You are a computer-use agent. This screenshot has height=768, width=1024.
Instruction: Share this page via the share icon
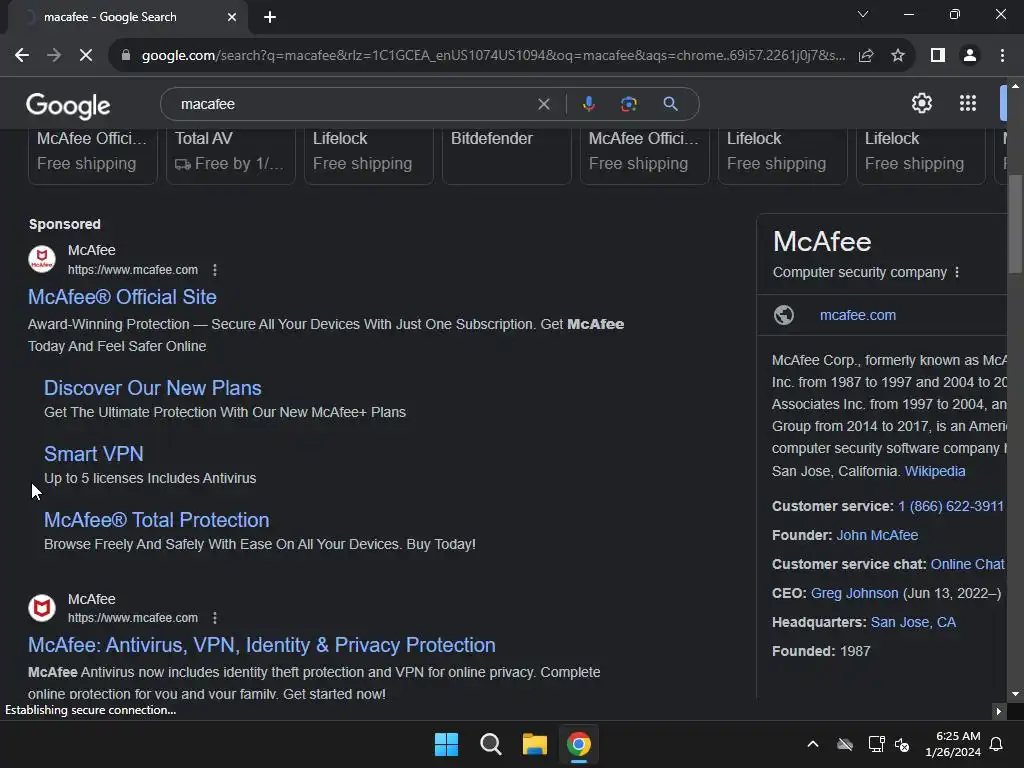click(866, 56)
